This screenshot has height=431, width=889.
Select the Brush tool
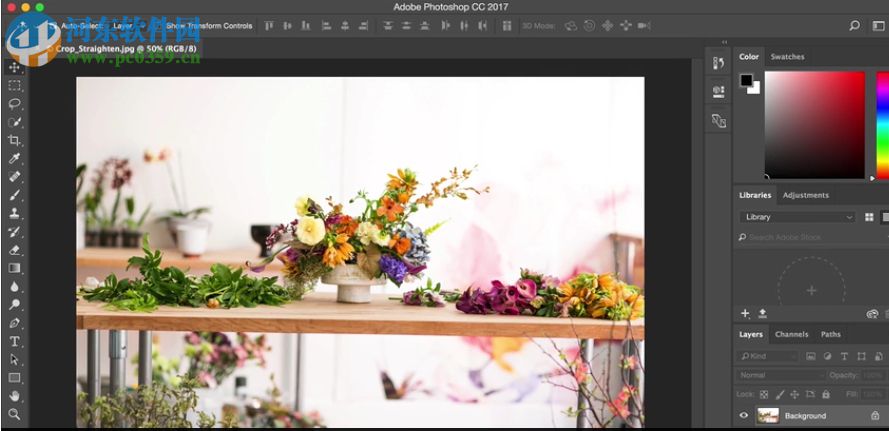(x=14, y=195)
